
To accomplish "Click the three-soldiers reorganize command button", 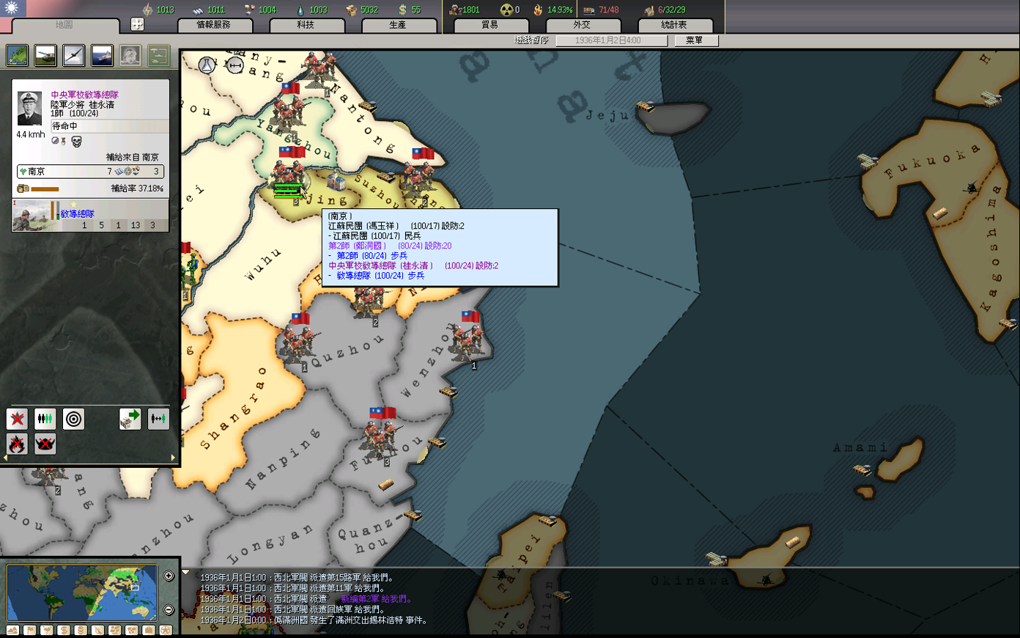I will coord(45,419).
